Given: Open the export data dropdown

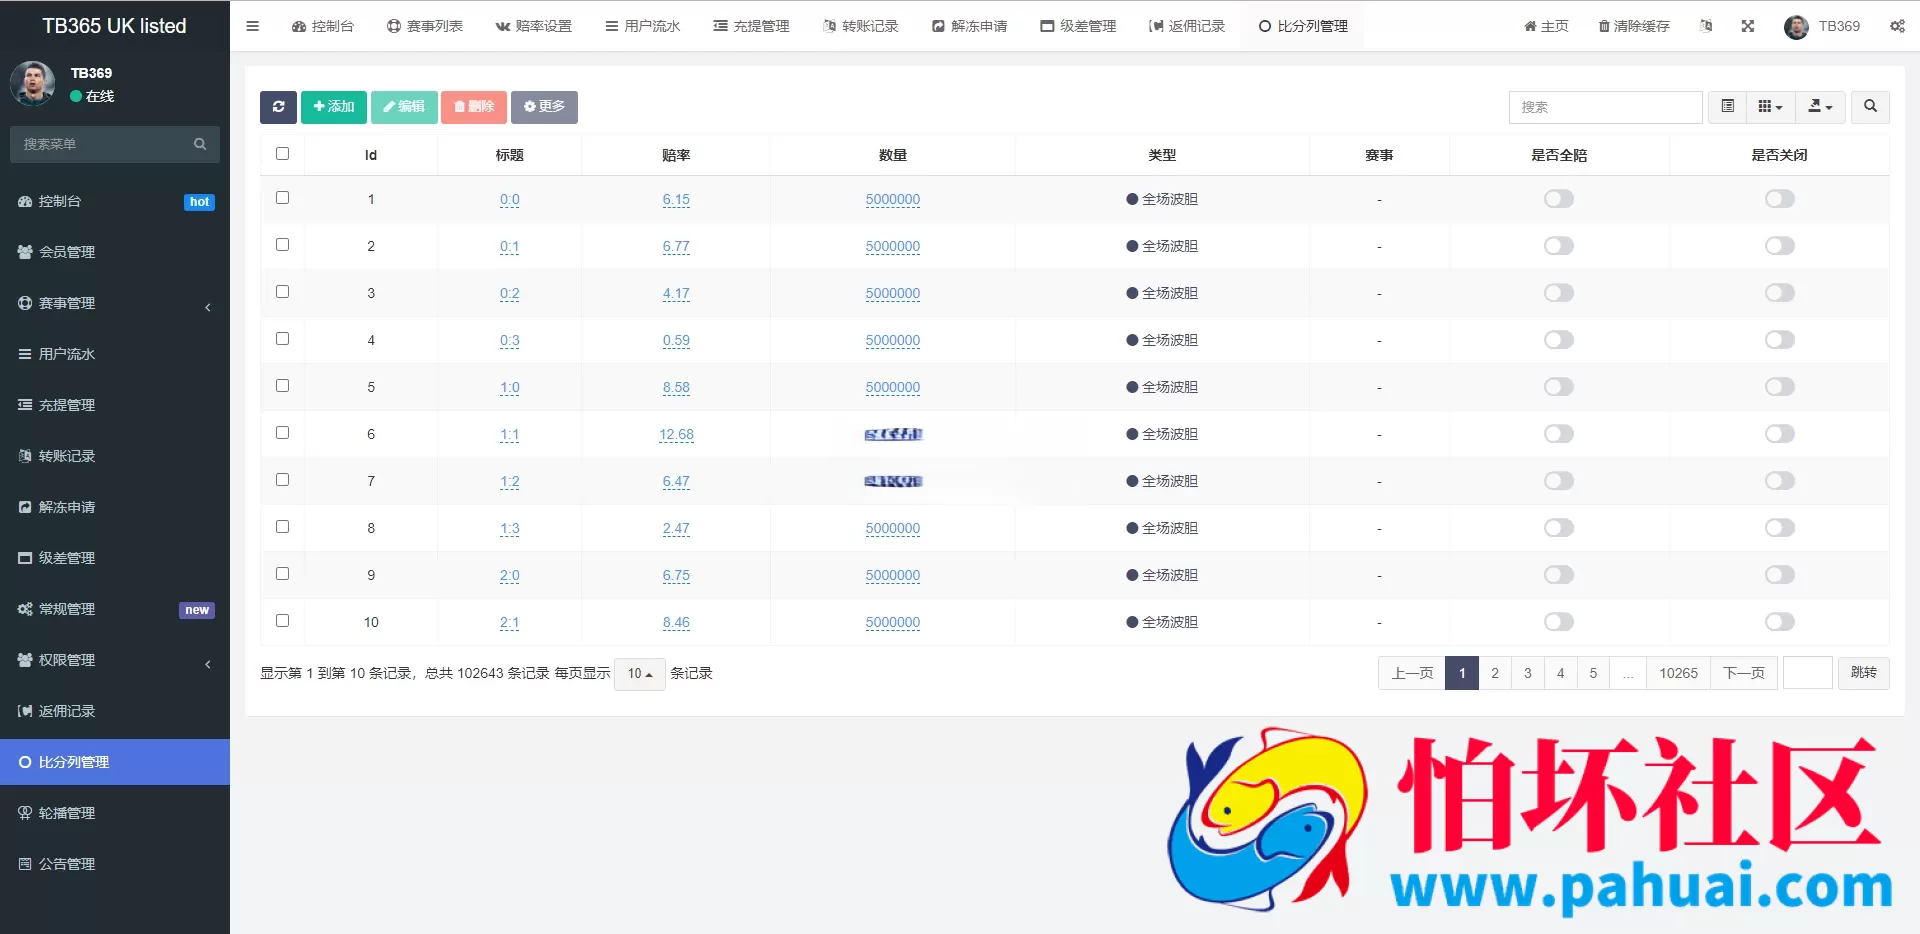Looking at the screenshot, I should pos(1820,107).
